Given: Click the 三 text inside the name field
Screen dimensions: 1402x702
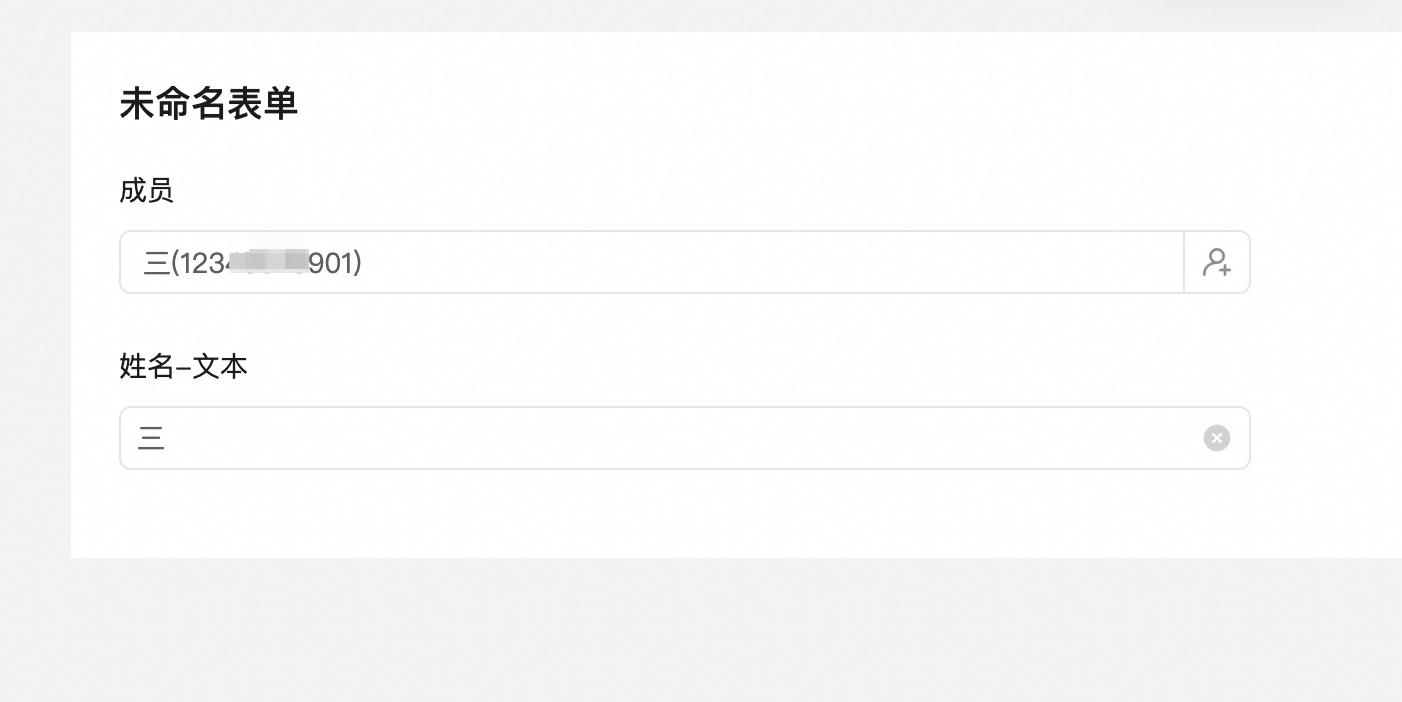Looking at the screenshot, I should [x=151, y=438].
